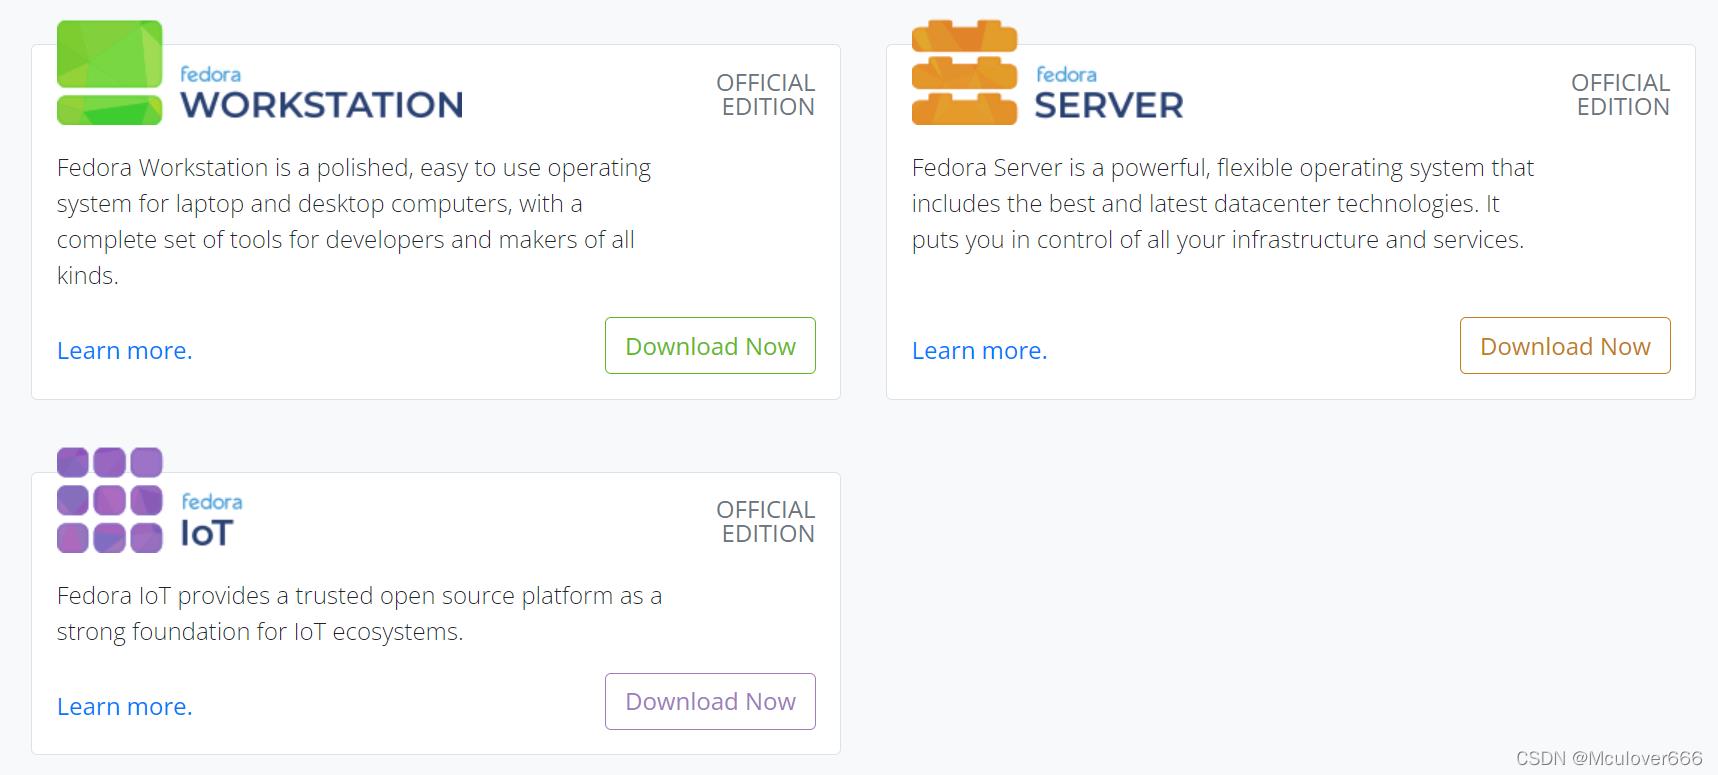Viewport: 1718px width, 775px height.
Task: Download Fedora IoT with Download Now
Action: pyautogui.click(x=710, y=702)
